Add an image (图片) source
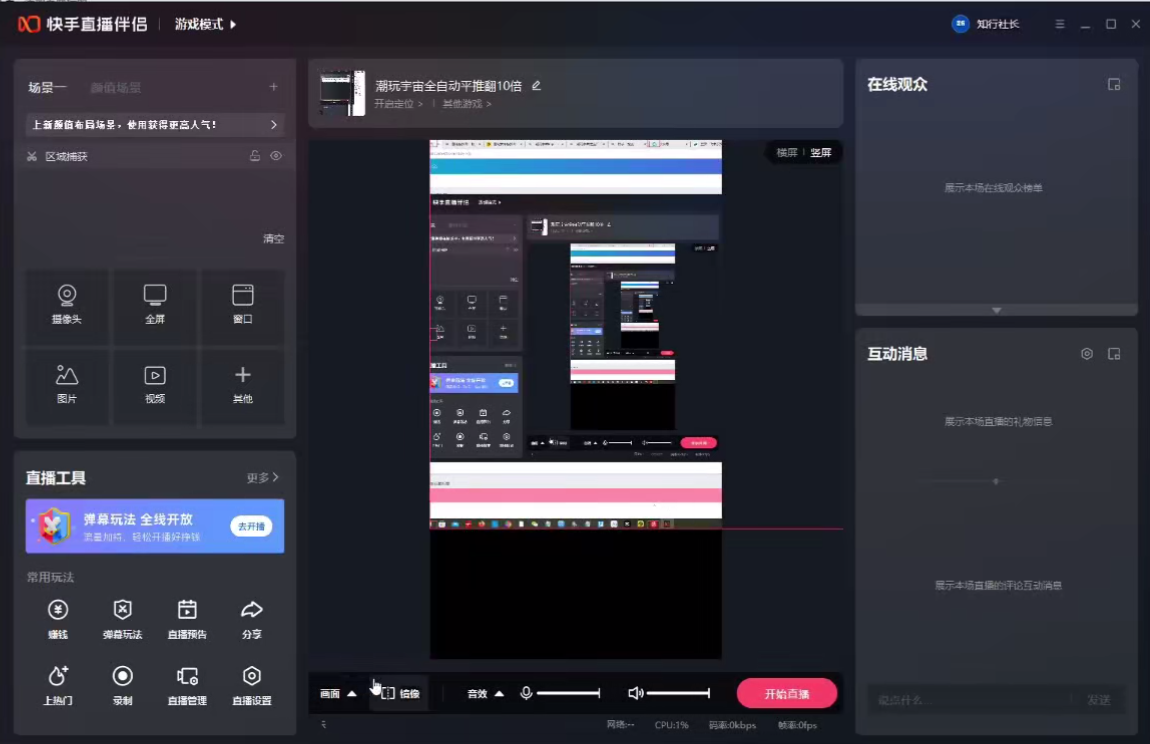The width and height of the screenshot is (1150, 744). (67, 384)
